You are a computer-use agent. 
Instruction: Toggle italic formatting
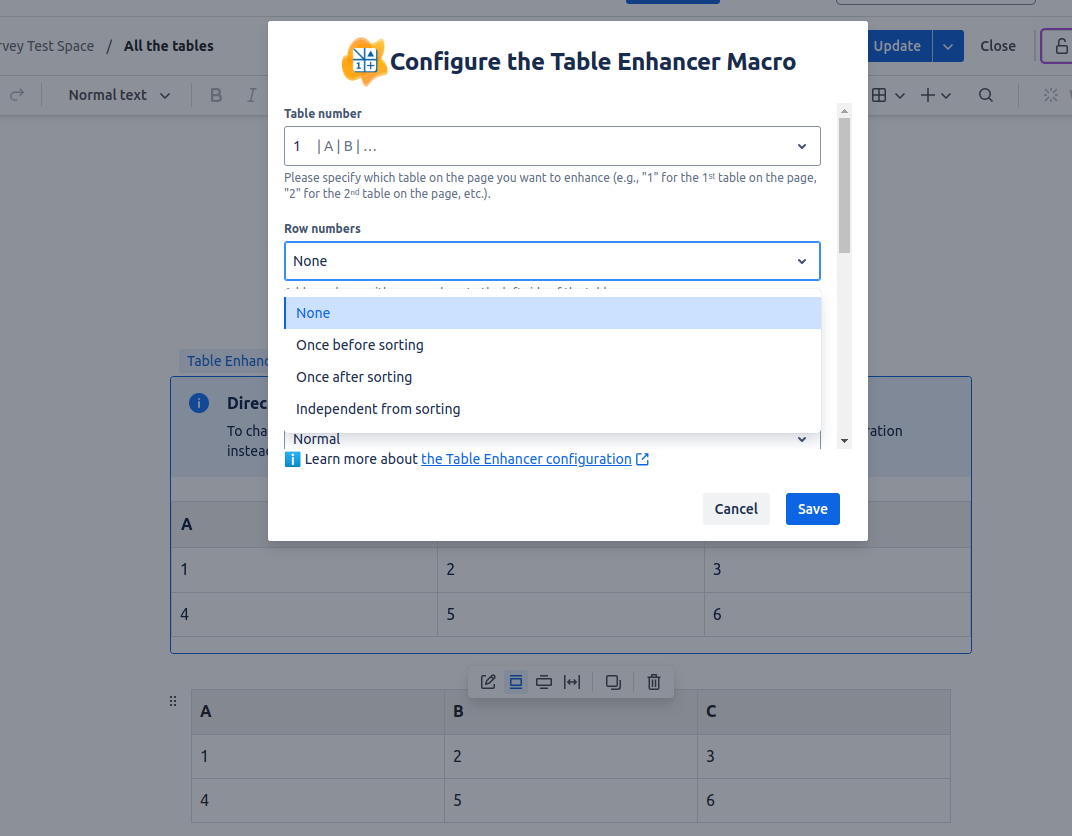252,95
